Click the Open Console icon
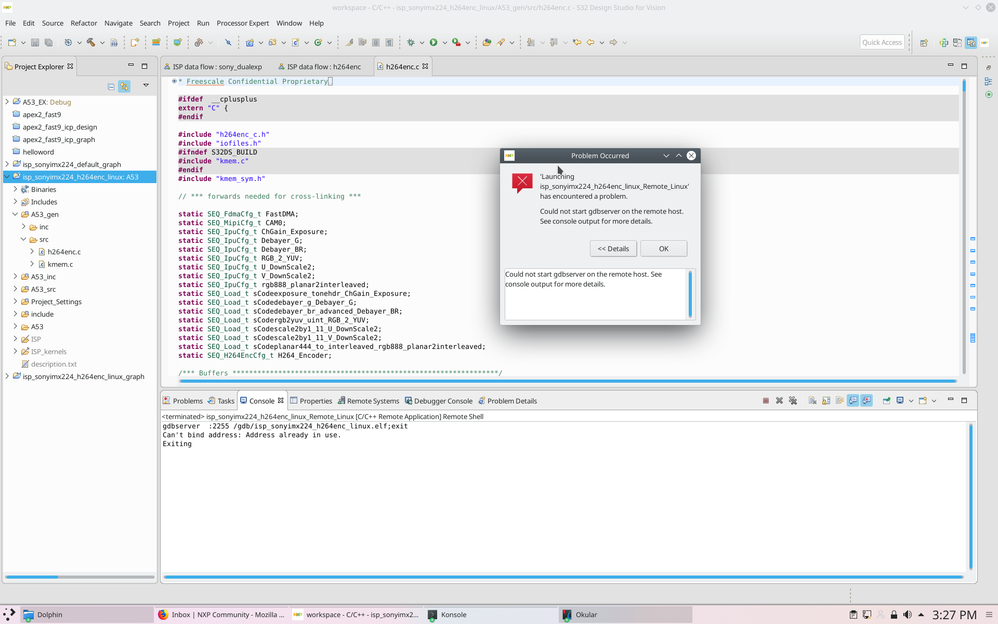 923,401
